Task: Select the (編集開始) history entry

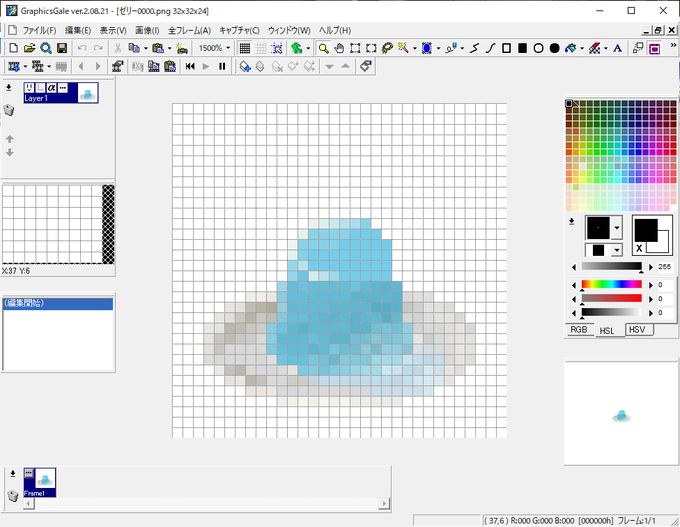Action: point(58,303)
